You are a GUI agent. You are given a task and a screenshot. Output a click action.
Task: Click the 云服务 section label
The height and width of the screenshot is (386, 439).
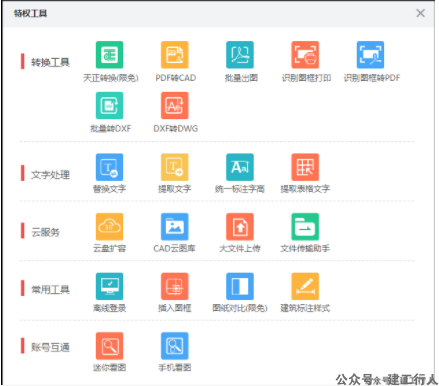[x=46, y=232]
